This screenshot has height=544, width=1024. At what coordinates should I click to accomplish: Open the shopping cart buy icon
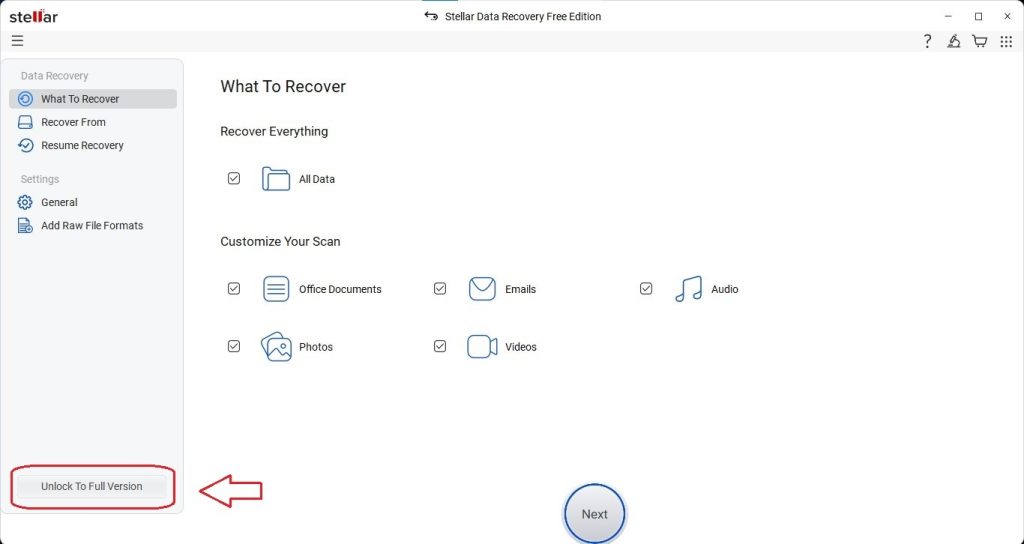[x=980, y=41]
